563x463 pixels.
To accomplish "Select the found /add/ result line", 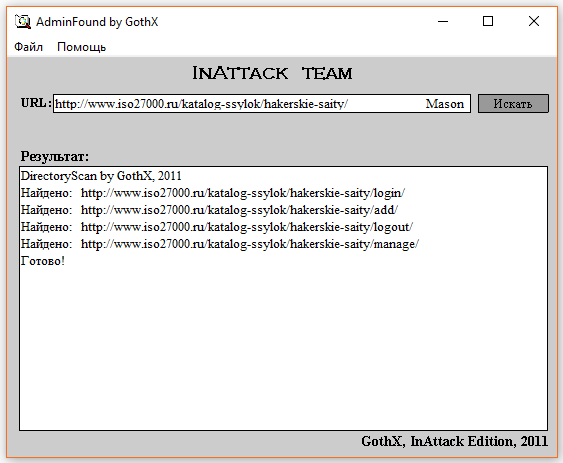I will click(209, 210).
